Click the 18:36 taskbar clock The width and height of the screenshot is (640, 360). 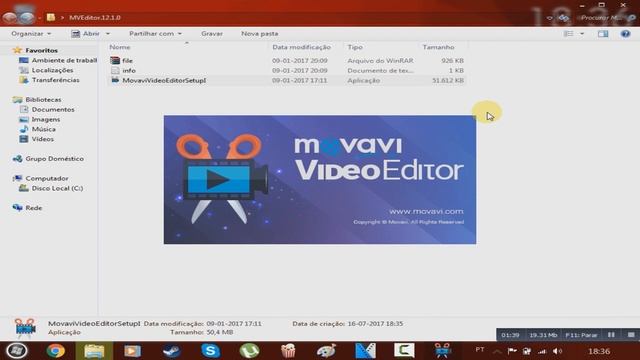[x=599, y=351]
